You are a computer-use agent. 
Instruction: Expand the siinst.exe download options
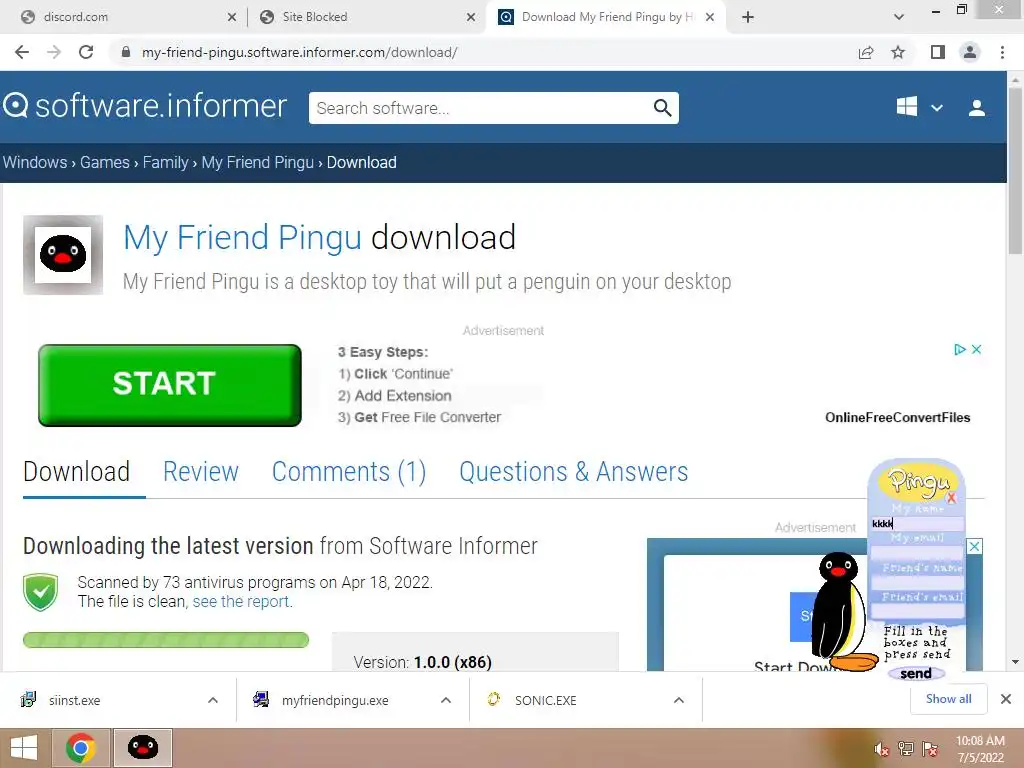[x=213, y=700]
